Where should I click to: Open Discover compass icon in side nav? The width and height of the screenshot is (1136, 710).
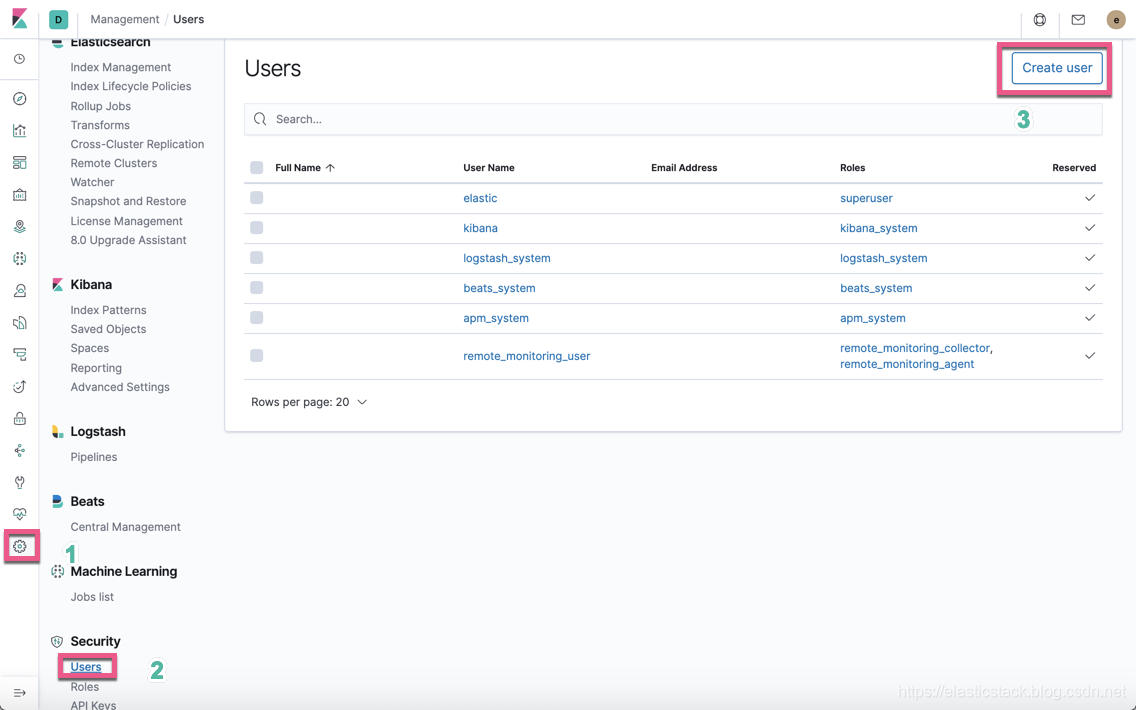[x=20, y=99]
